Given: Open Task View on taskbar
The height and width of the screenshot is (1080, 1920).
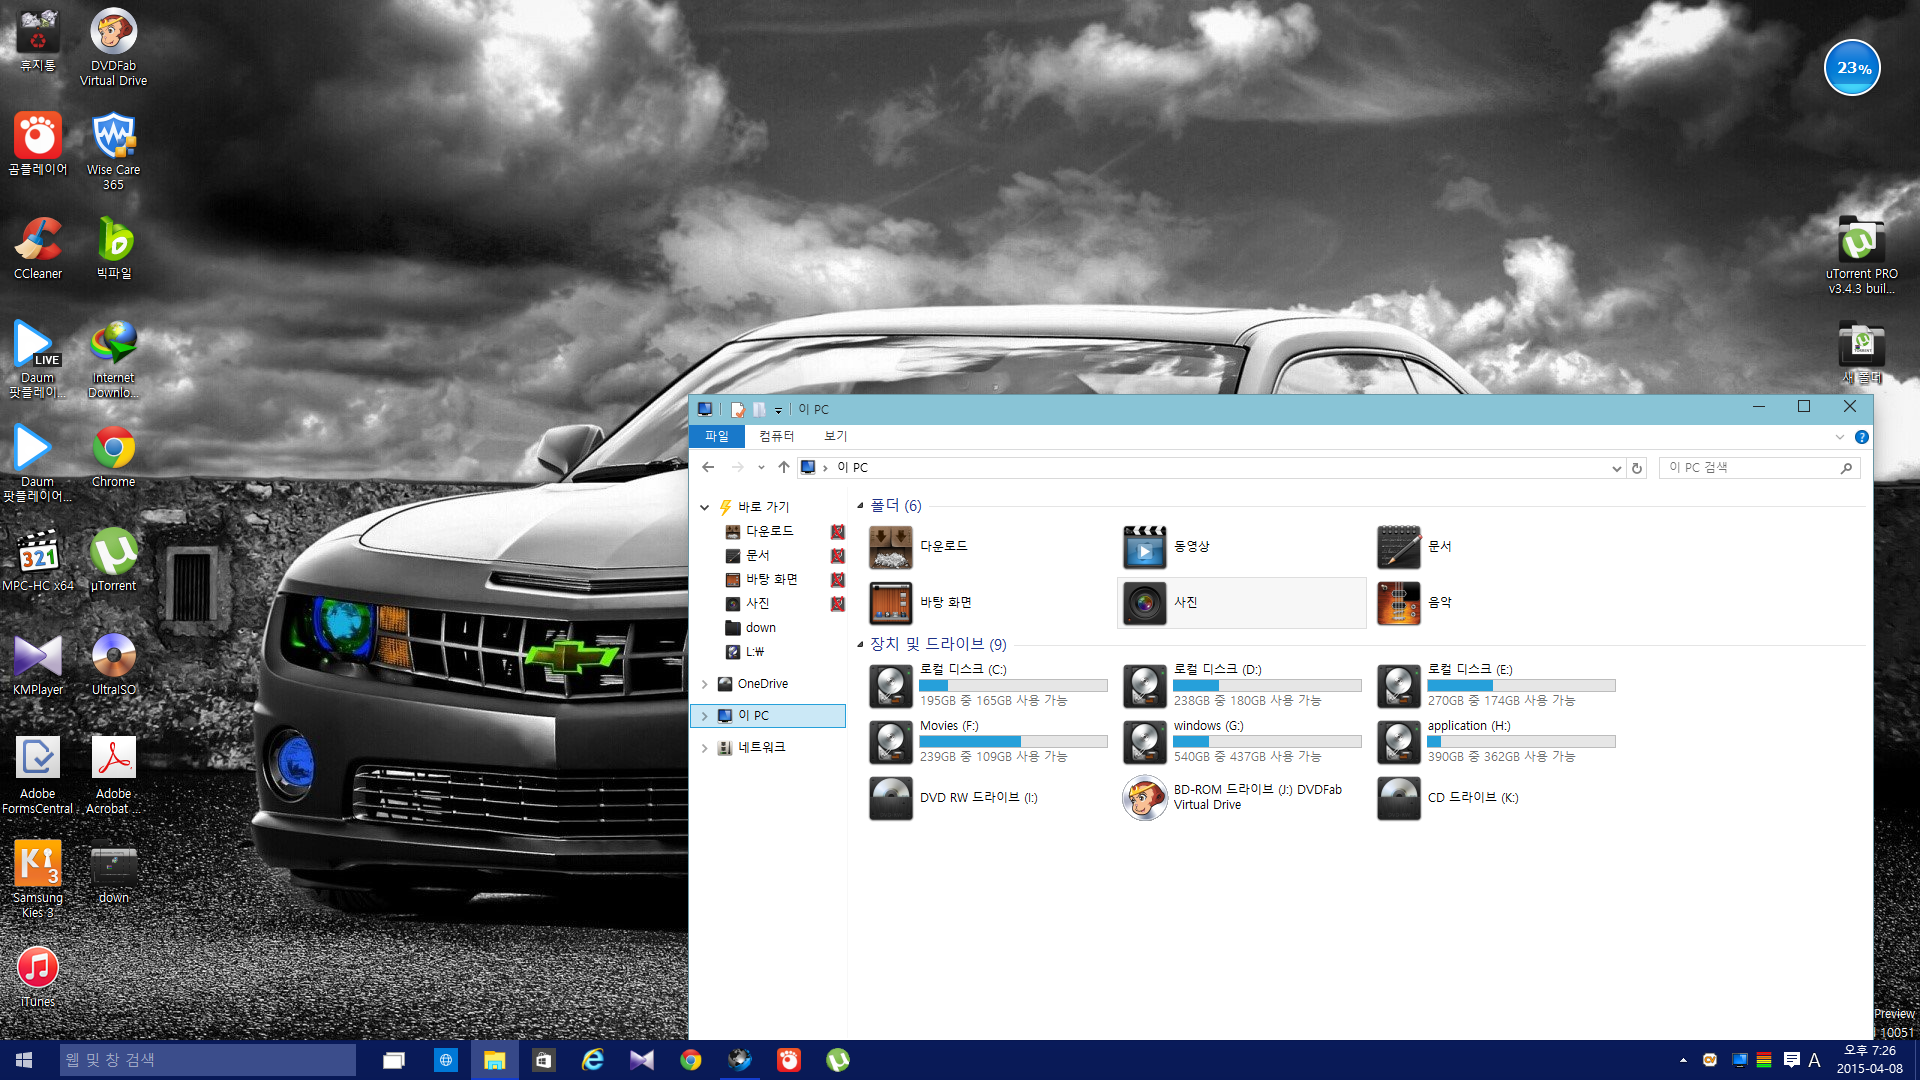Looking at the screenshot, I should point(394,1060).
